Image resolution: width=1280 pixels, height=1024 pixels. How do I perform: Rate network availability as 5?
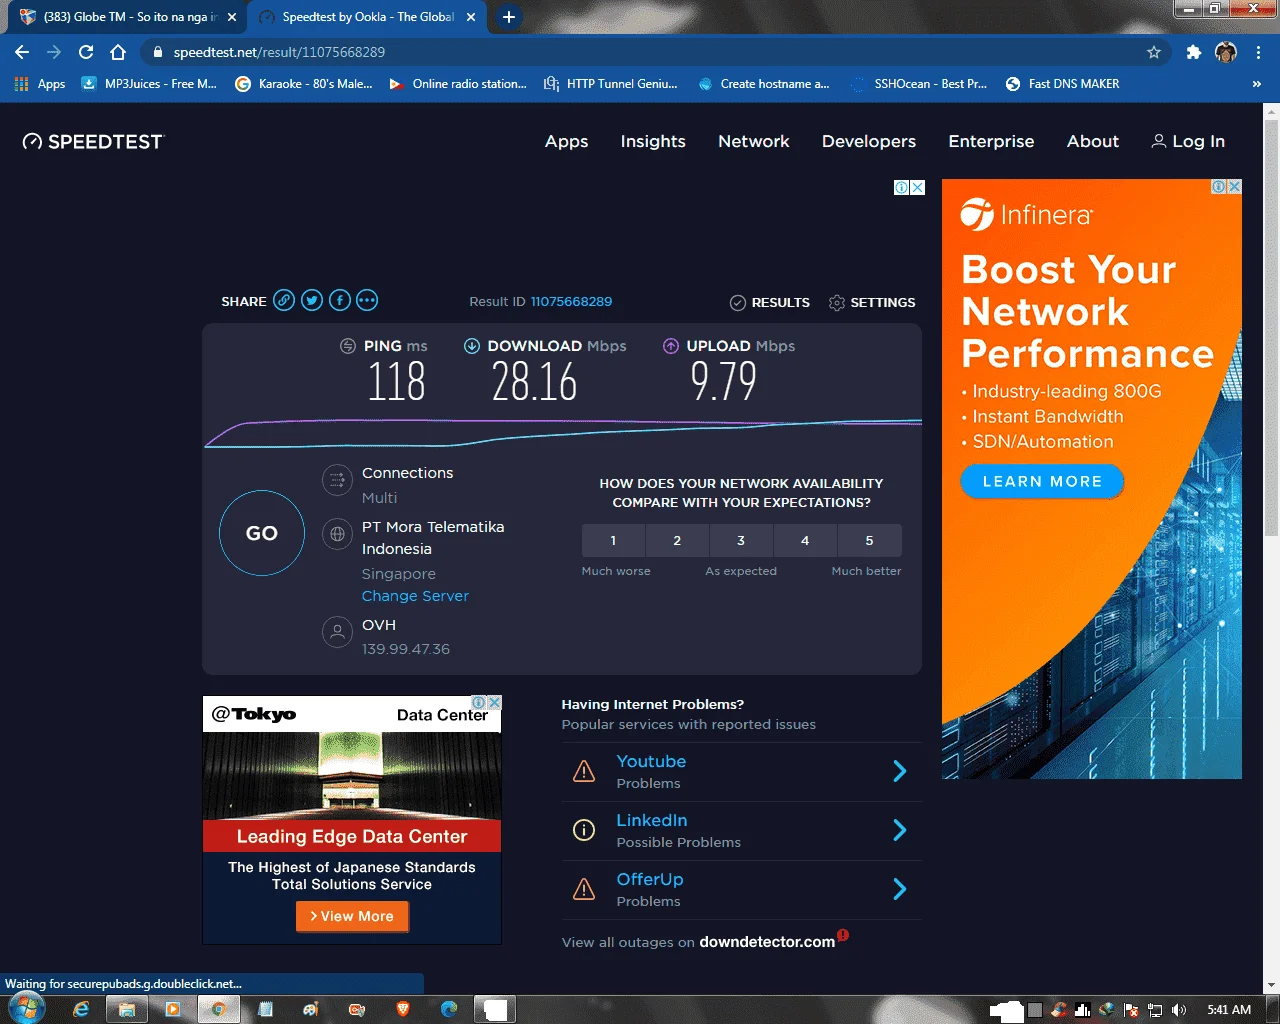(869, 540)
